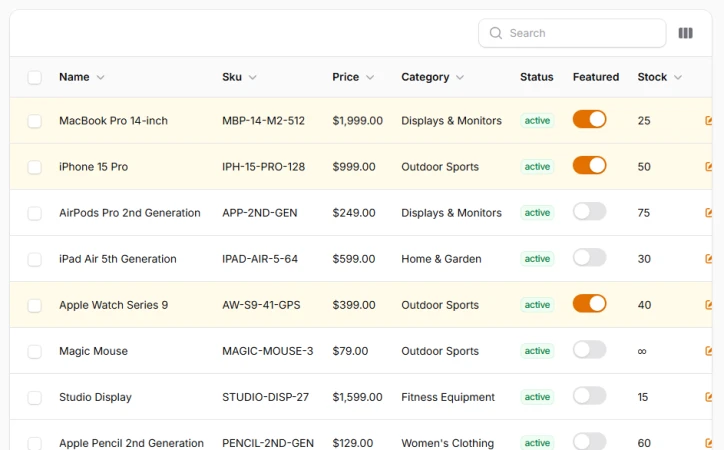Screen dimensions: 724x450
Task: Disable Featured toggle for MacBook Pro 14-inch
Action: tap(590, 119)
